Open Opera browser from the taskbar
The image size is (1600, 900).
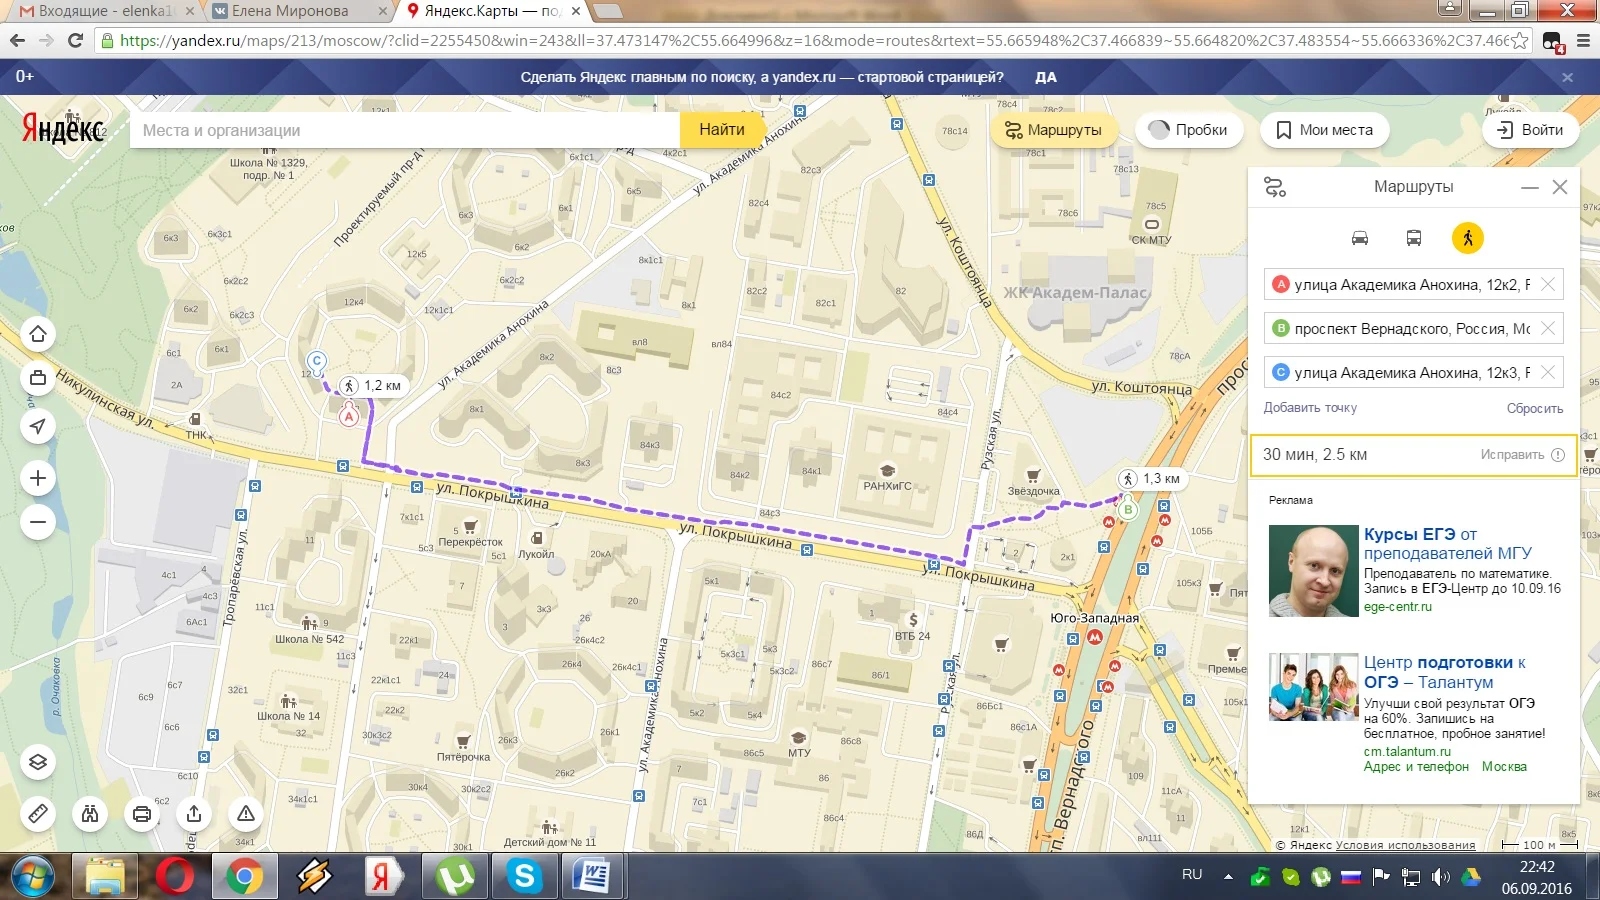pos(175,877)
